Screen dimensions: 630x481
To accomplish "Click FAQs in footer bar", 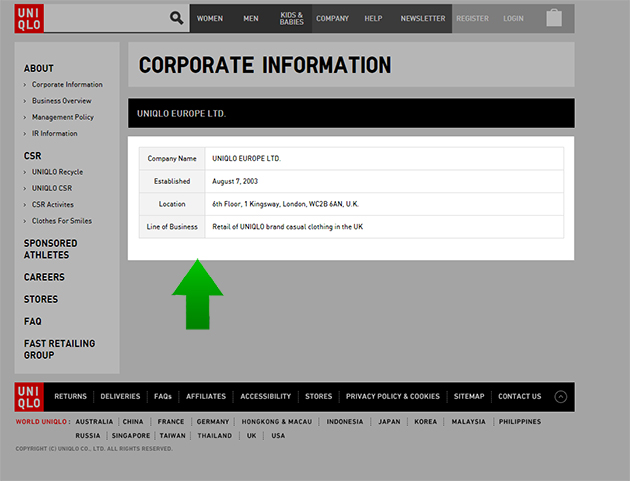I will tap(163, 397).
